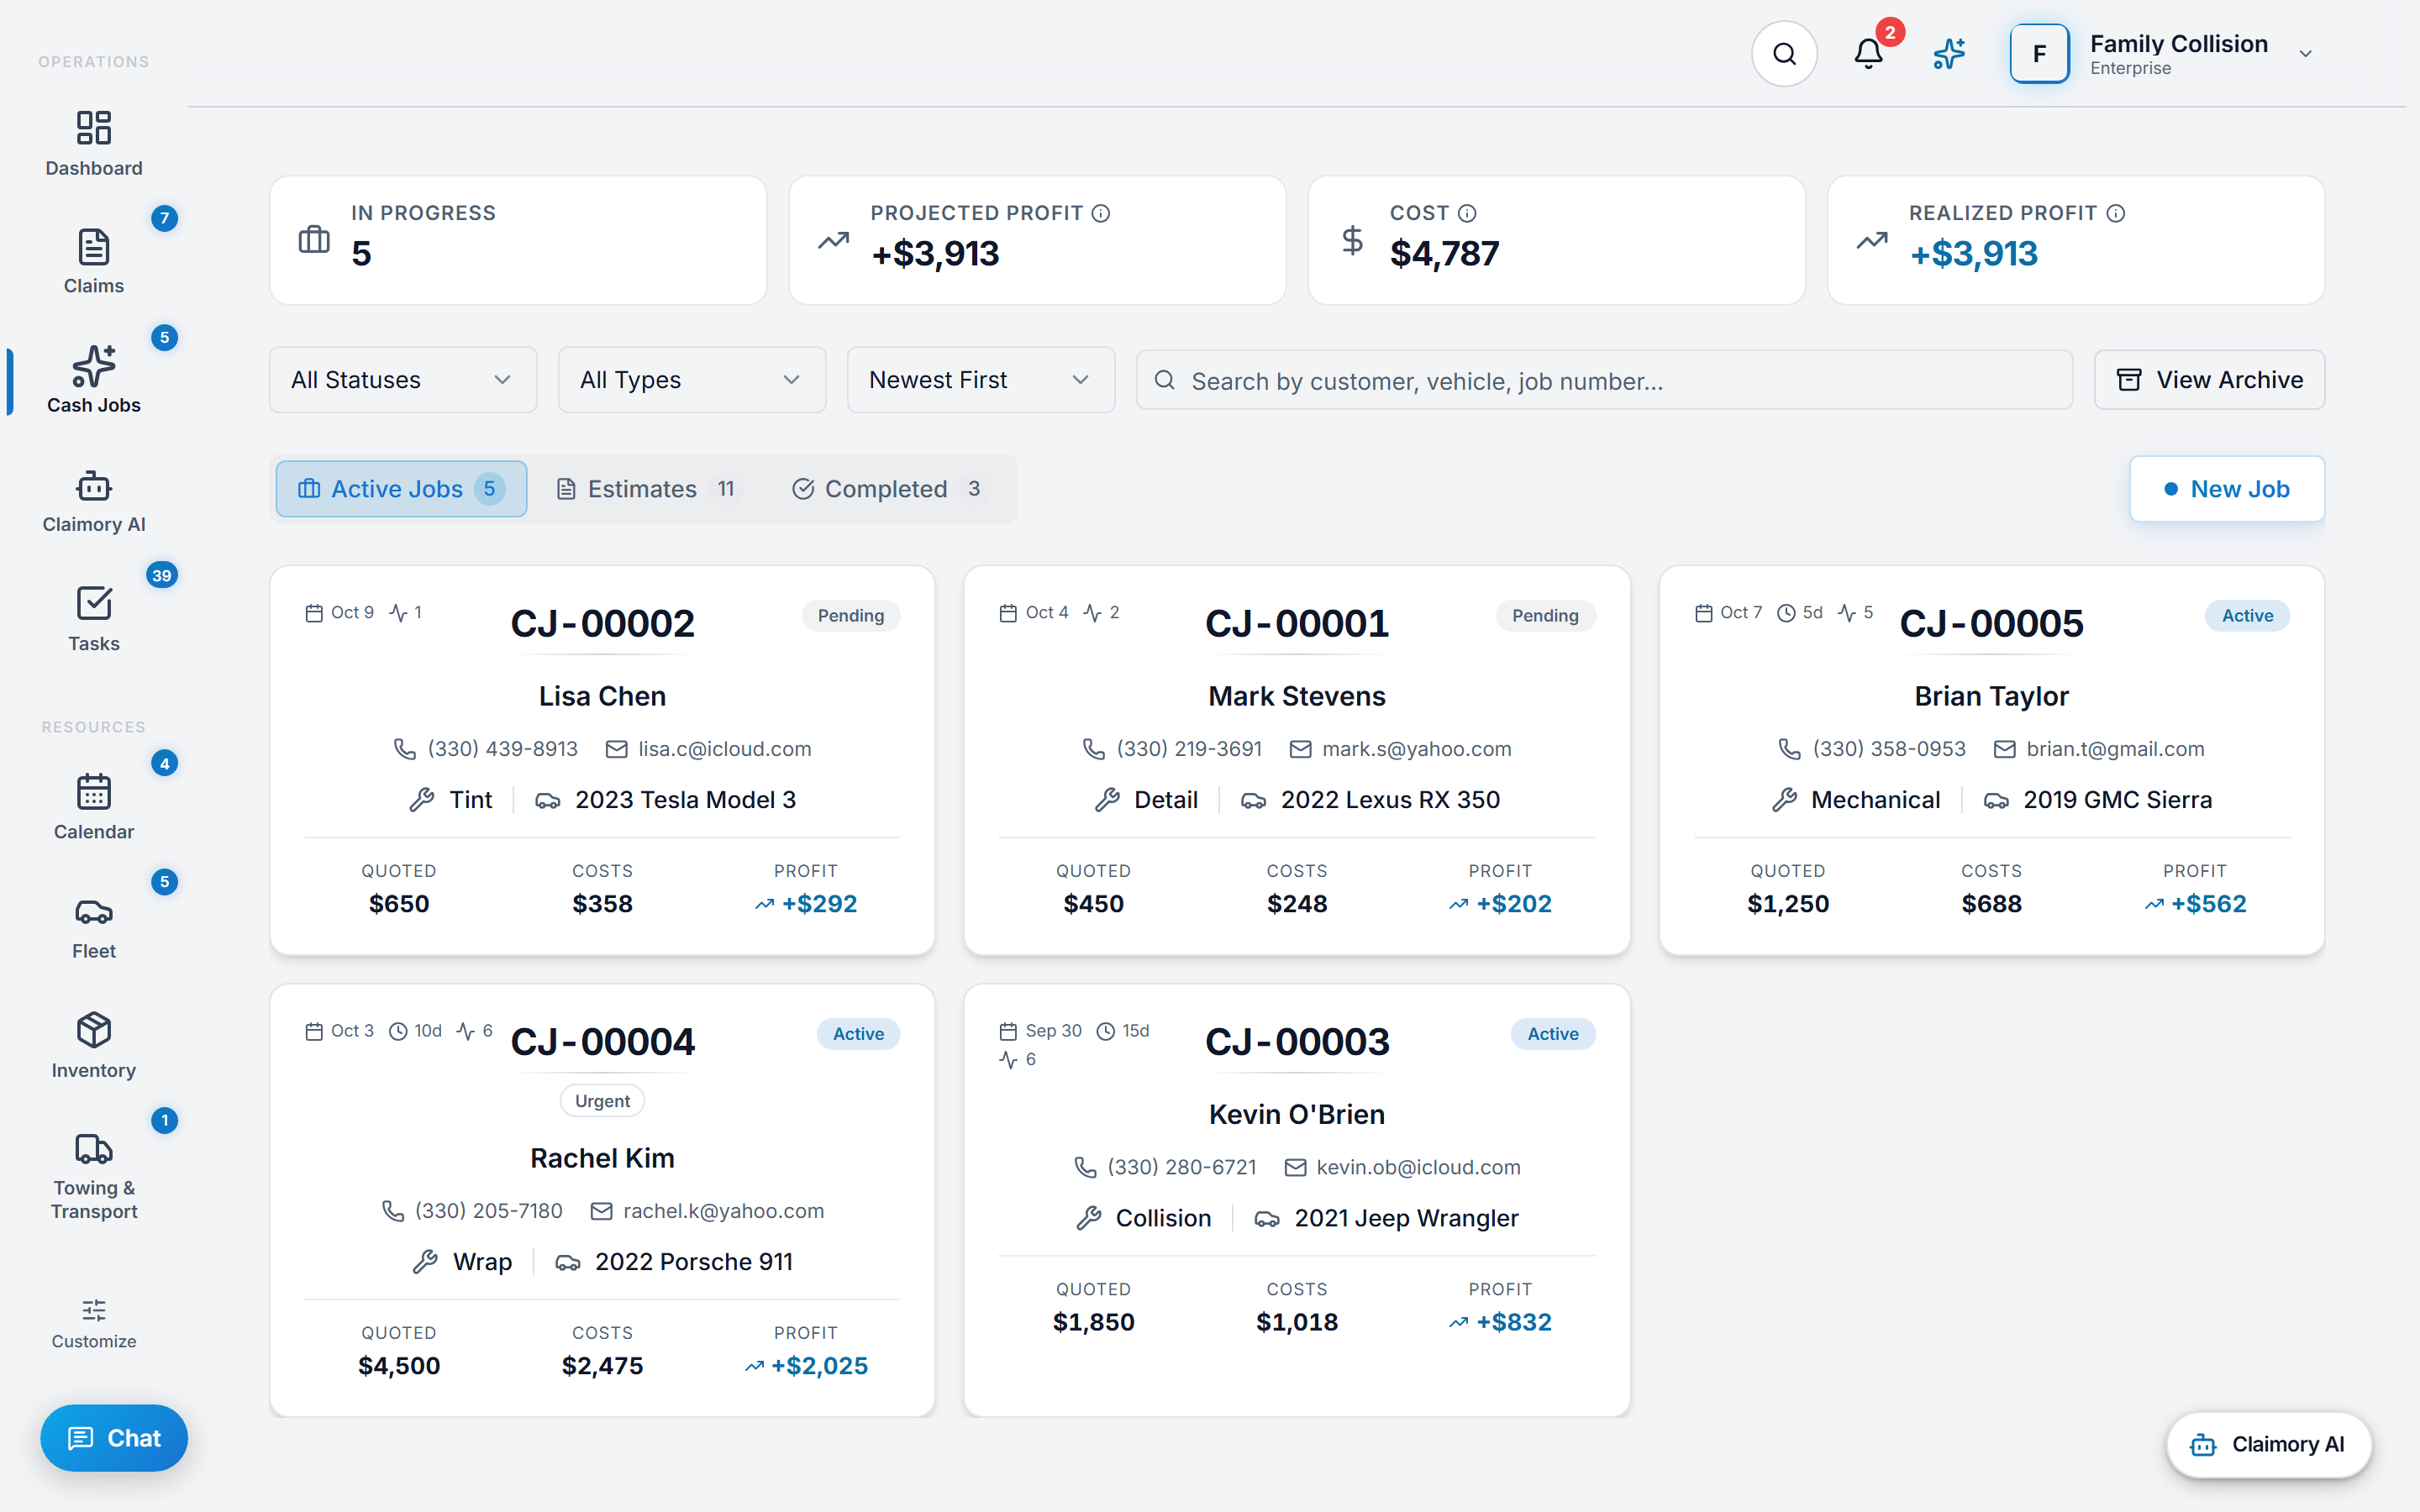The height and width of the screenshot is (1512, 2420).
Task: Open the Chat button
Action: pos(114,1438)
